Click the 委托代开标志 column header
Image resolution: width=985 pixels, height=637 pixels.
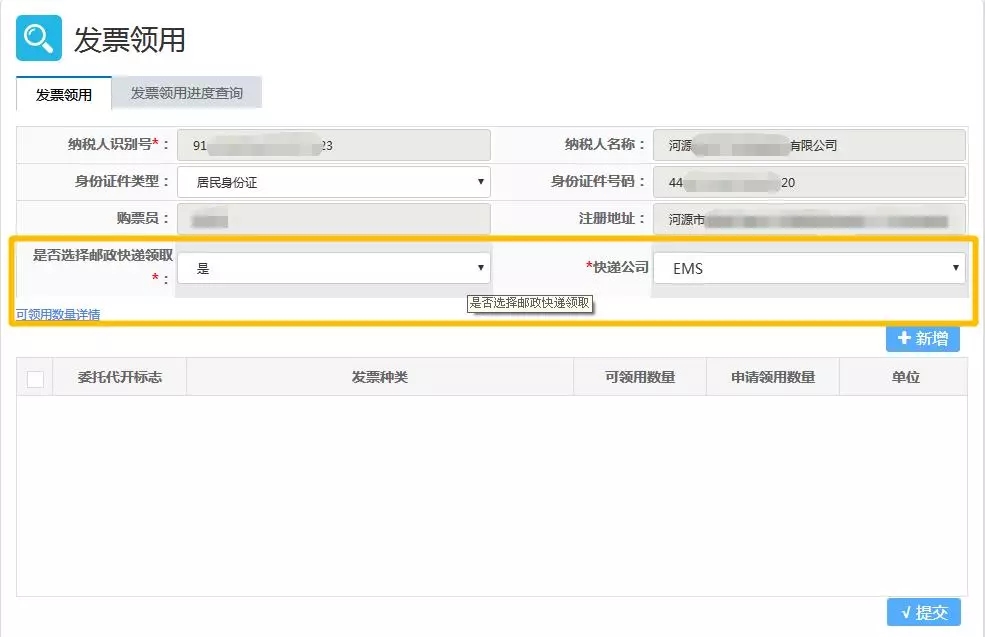tap(119, 377)
